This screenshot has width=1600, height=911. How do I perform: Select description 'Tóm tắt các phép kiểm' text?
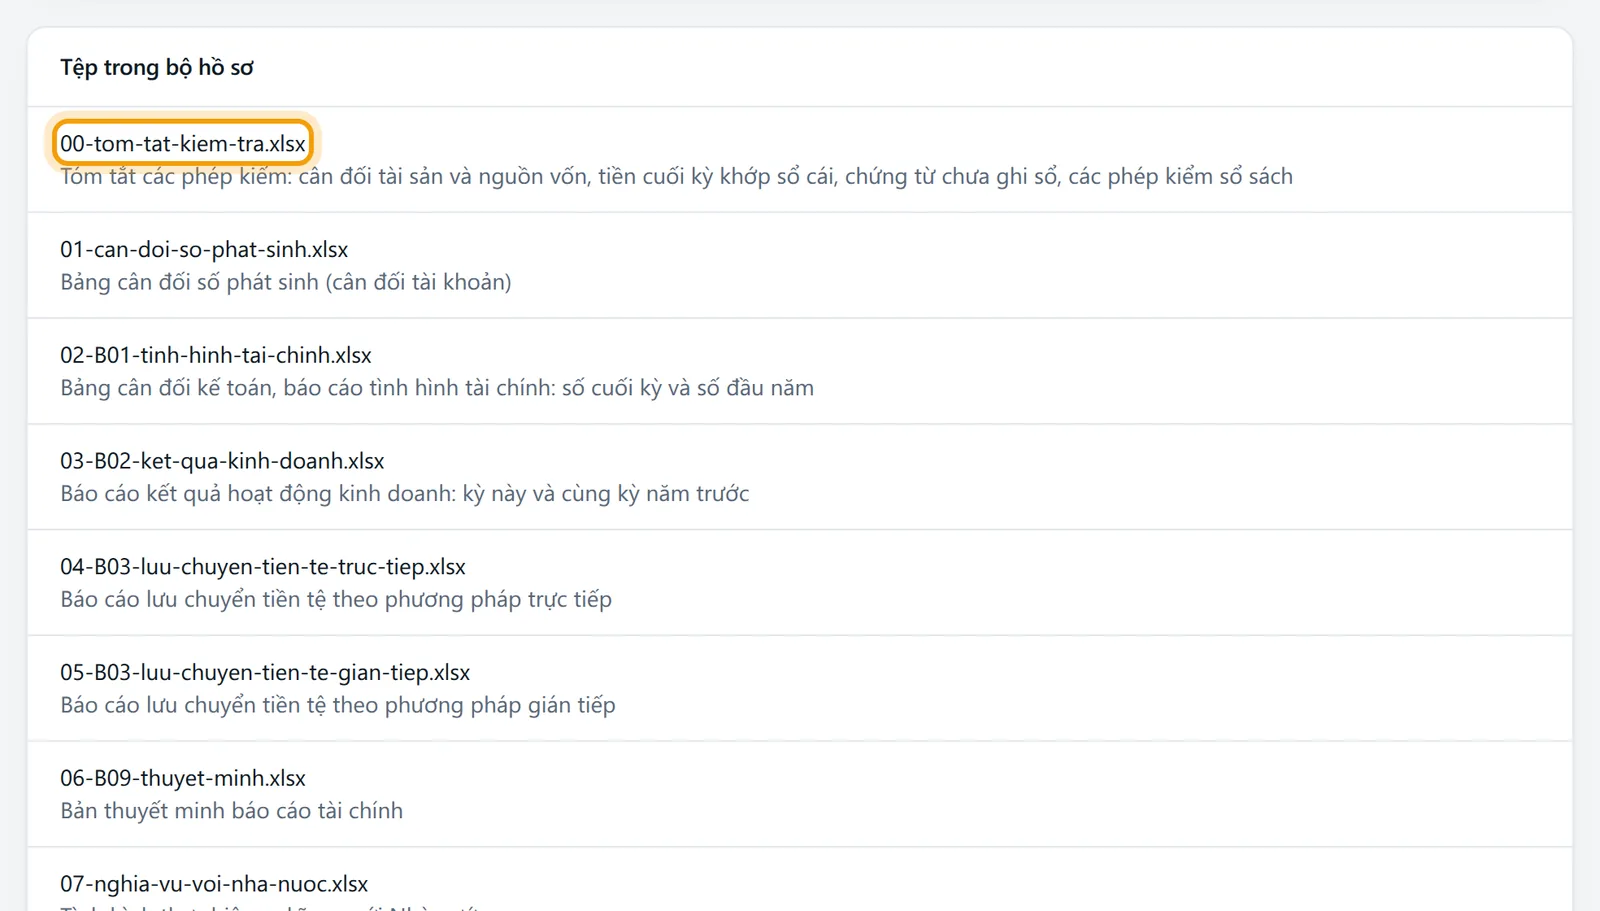pyautogui.click(x=676, y=176)
